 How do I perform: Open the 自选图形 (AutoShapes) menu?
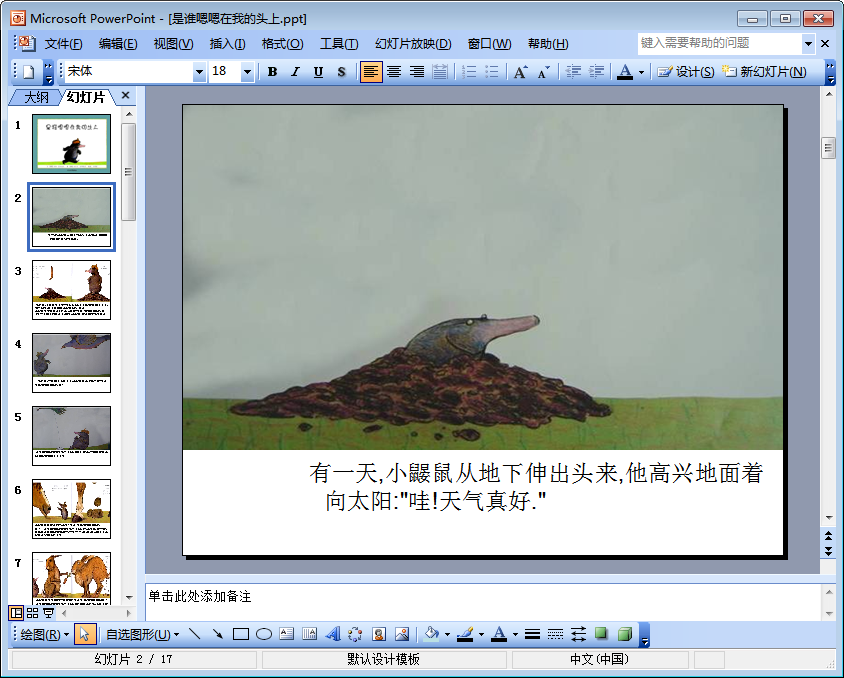(x=143, y=634)
